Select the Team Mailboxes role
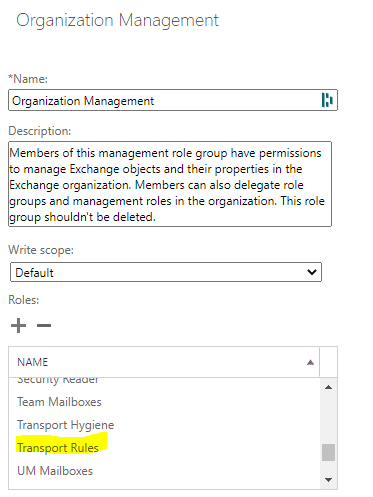This screenshot has width=373, height=497. 59,402
